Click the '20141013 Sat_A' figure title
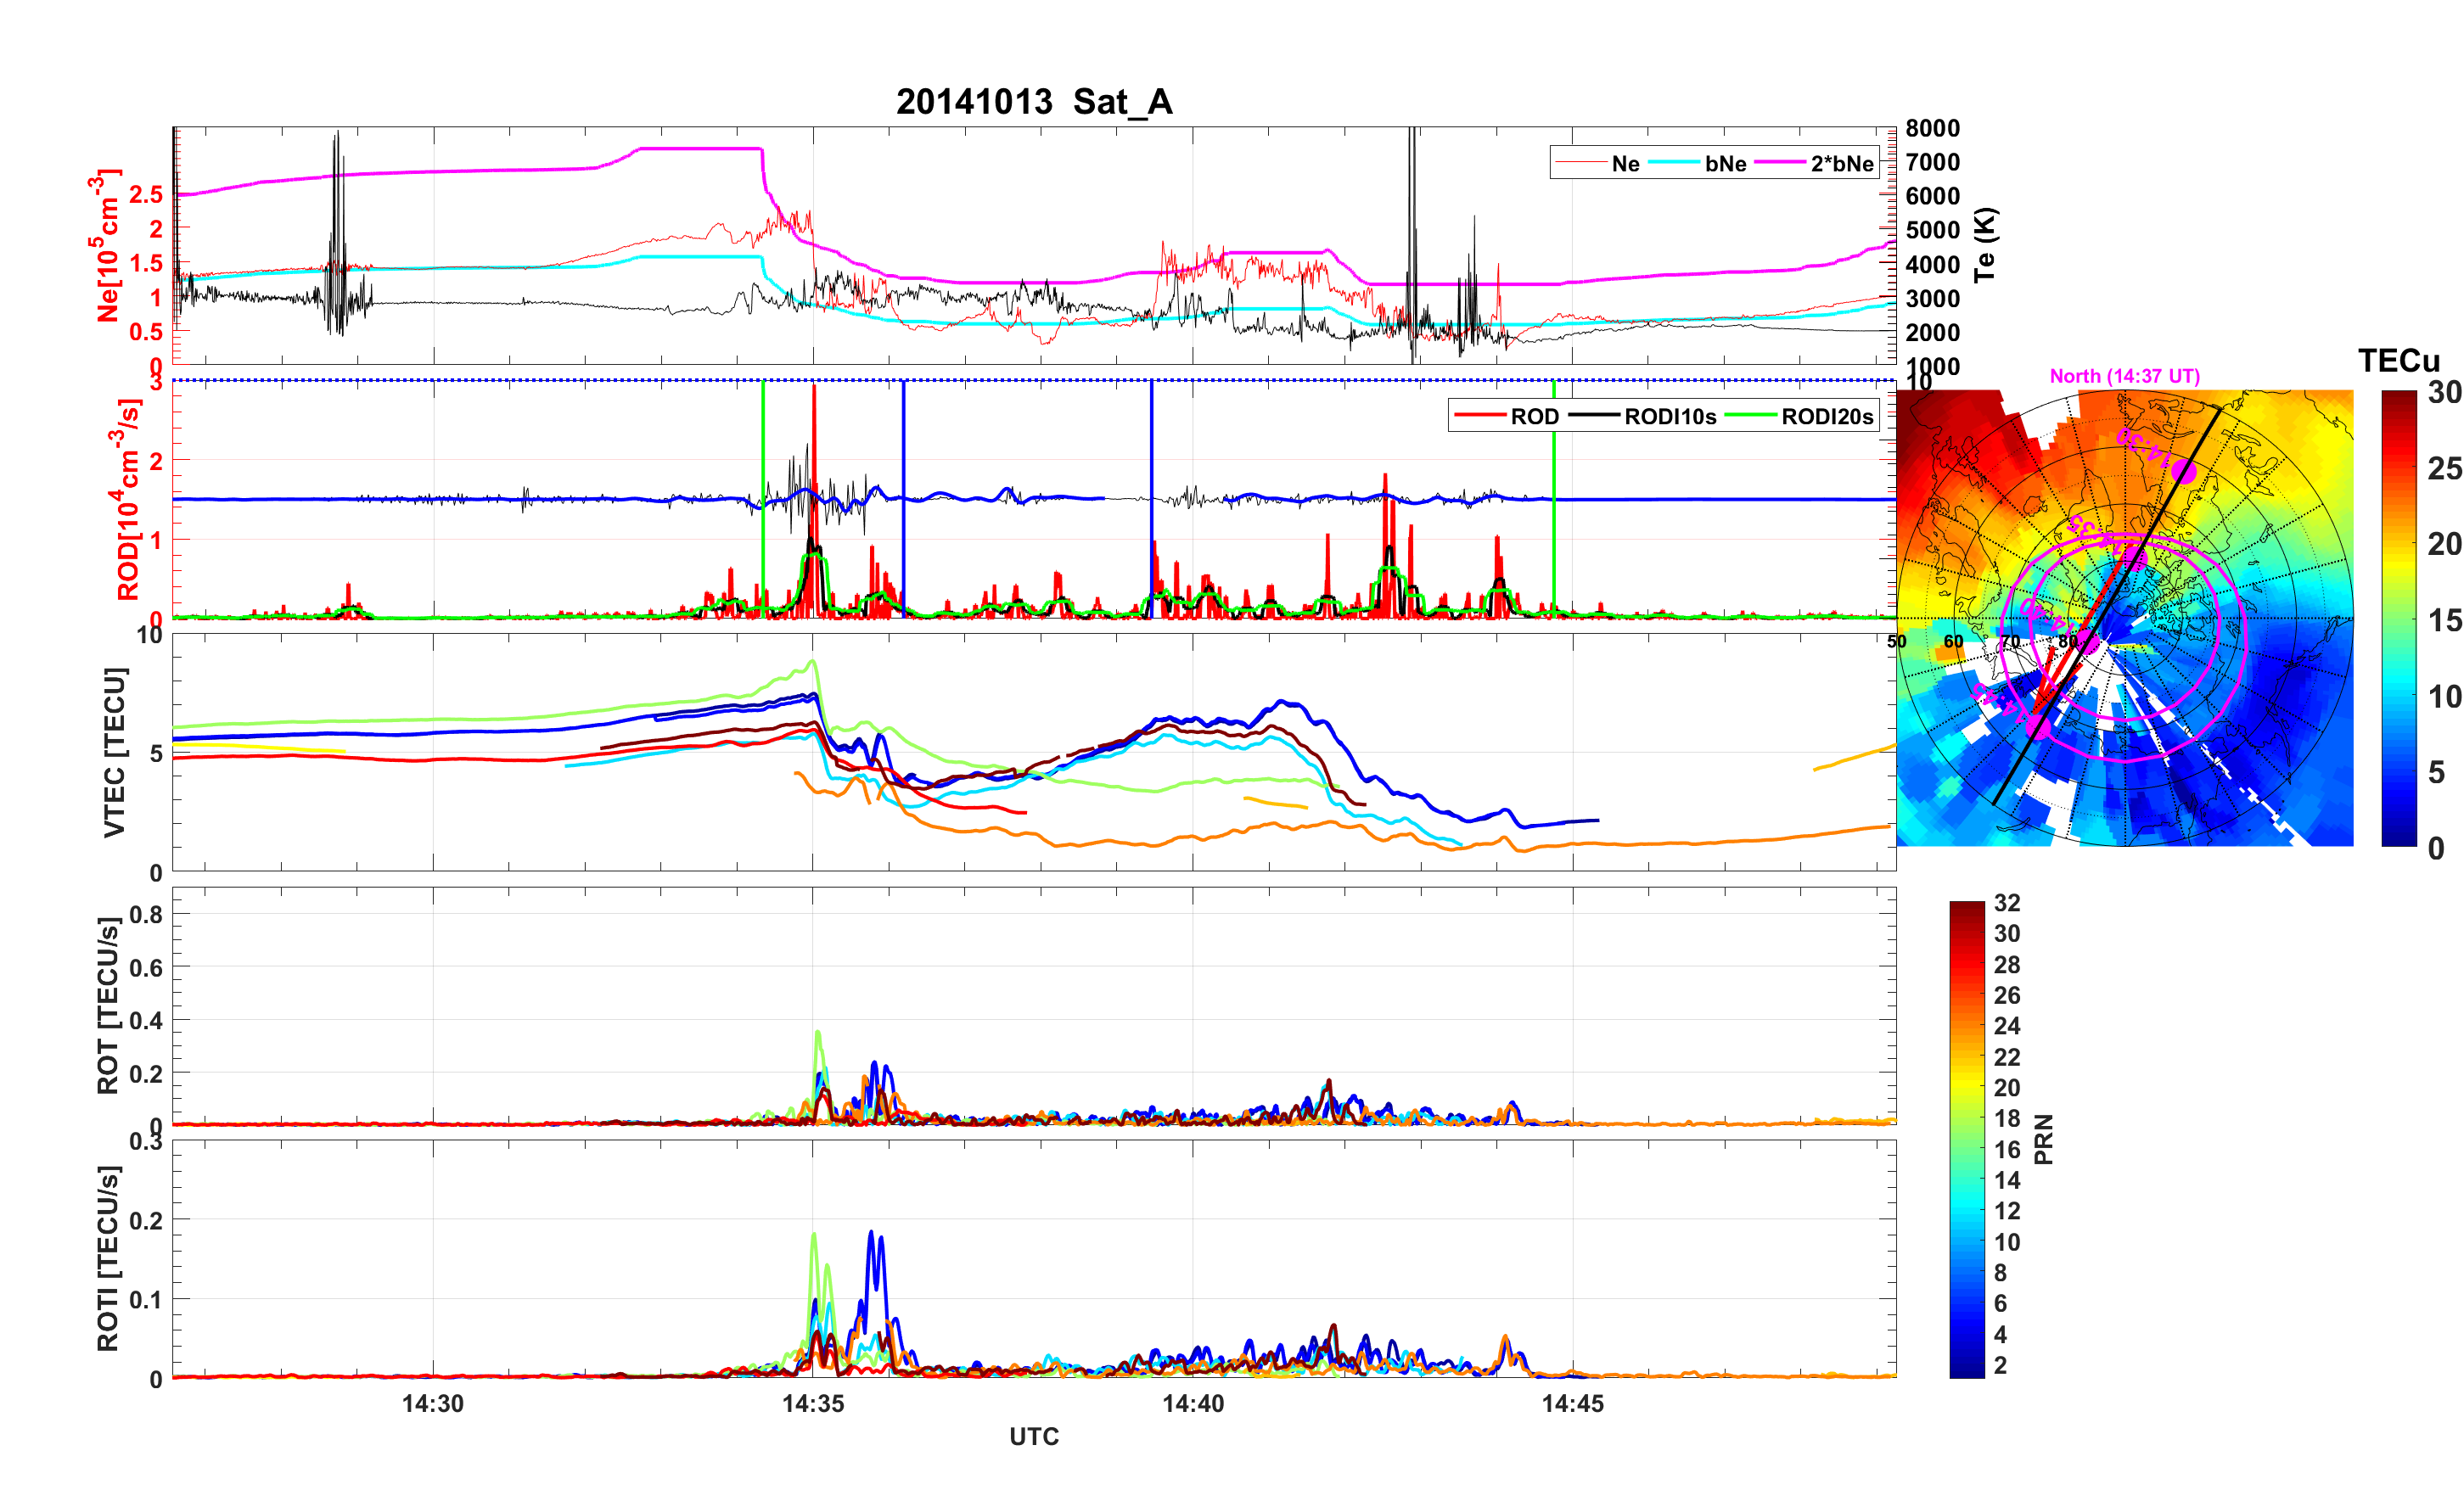The width and height of the screenshot is (2464, 1490). pos(1034,102)
